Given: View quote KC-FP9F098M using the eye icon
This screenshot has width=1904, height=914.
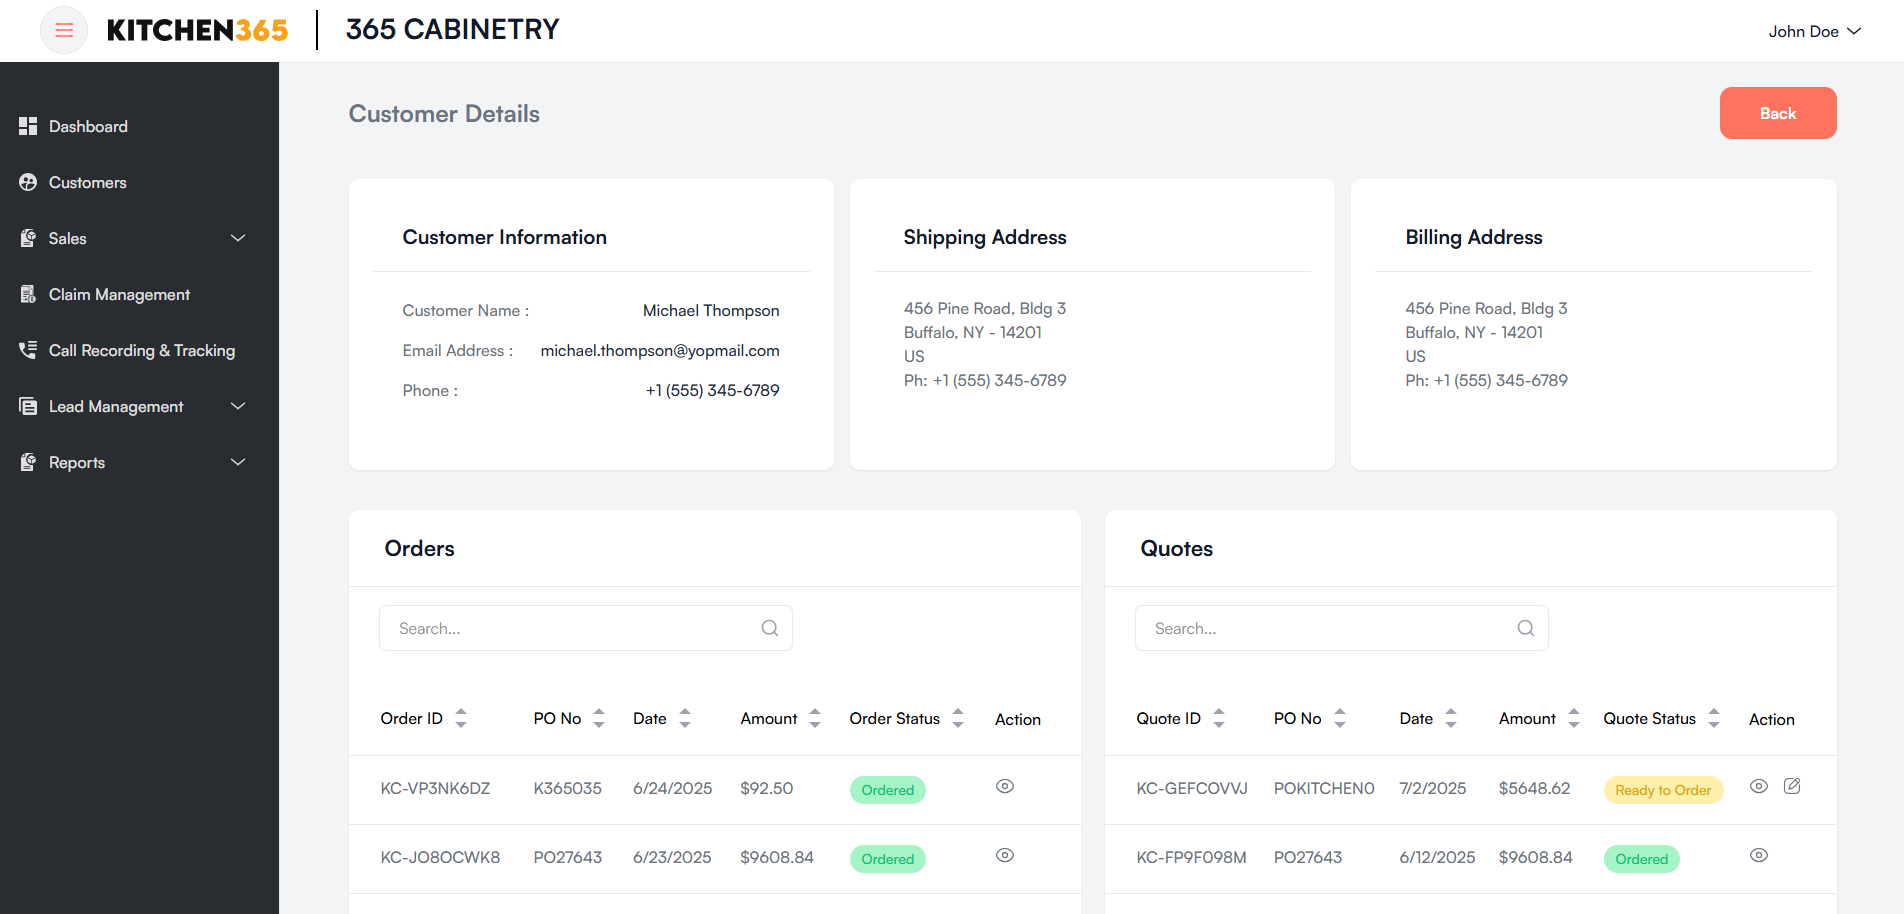Looking at the screenshot, I should click(x=1759, y=856).
